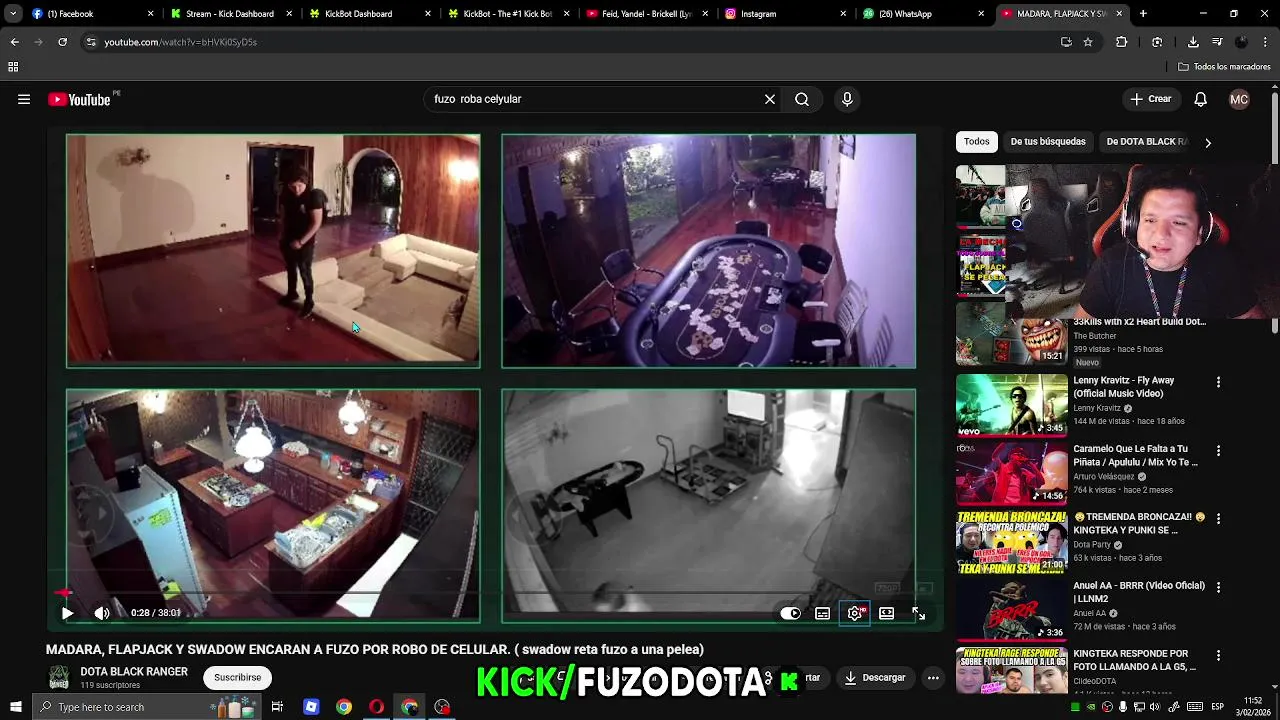Open the Lenny Kravitz - Fly Away thumbnail
This screenshot has width=1280, height=720.
click(x=1011, y=404)
